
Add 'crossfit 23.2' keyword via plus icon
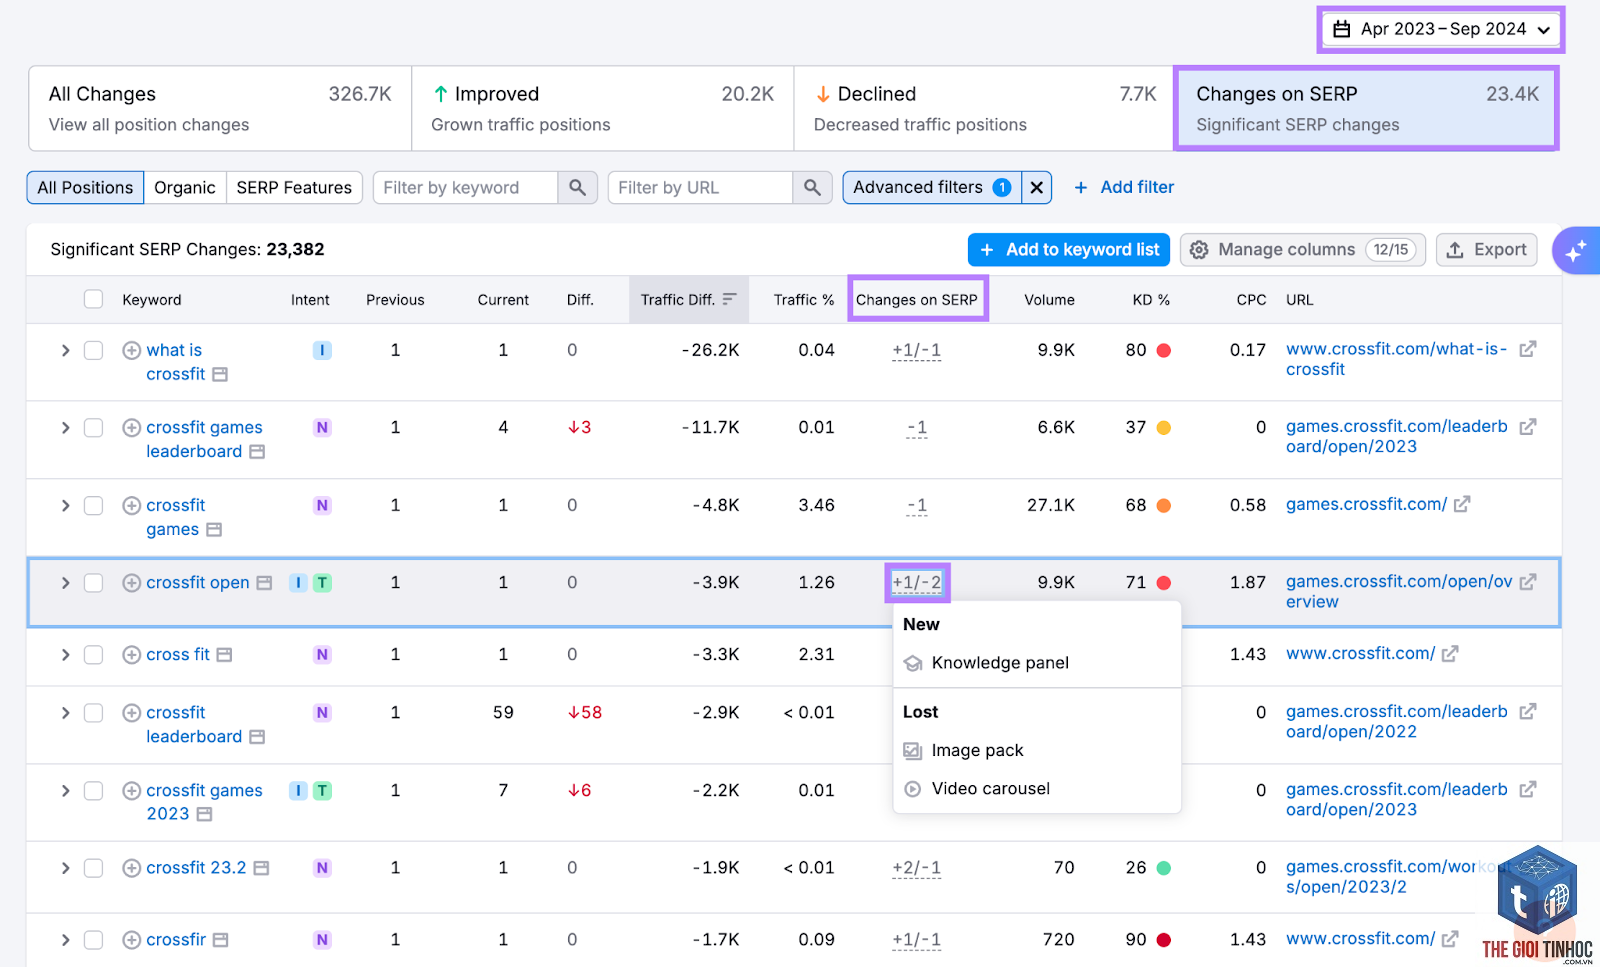tap(131, 868)
